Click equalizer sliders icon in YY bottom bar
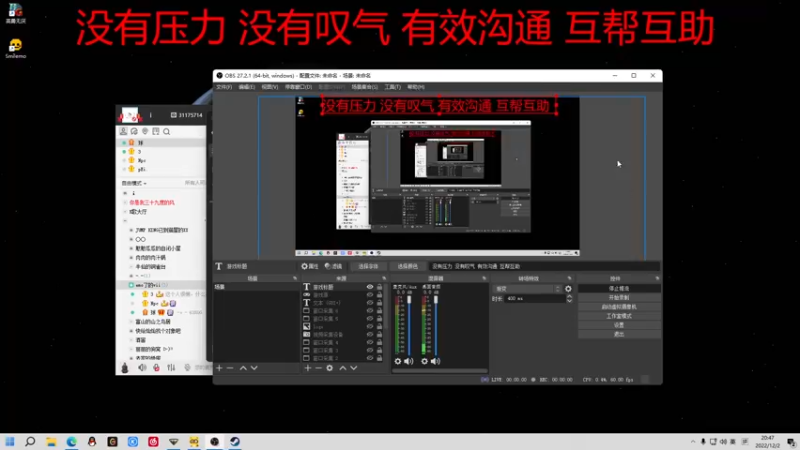 coord(171,367)
